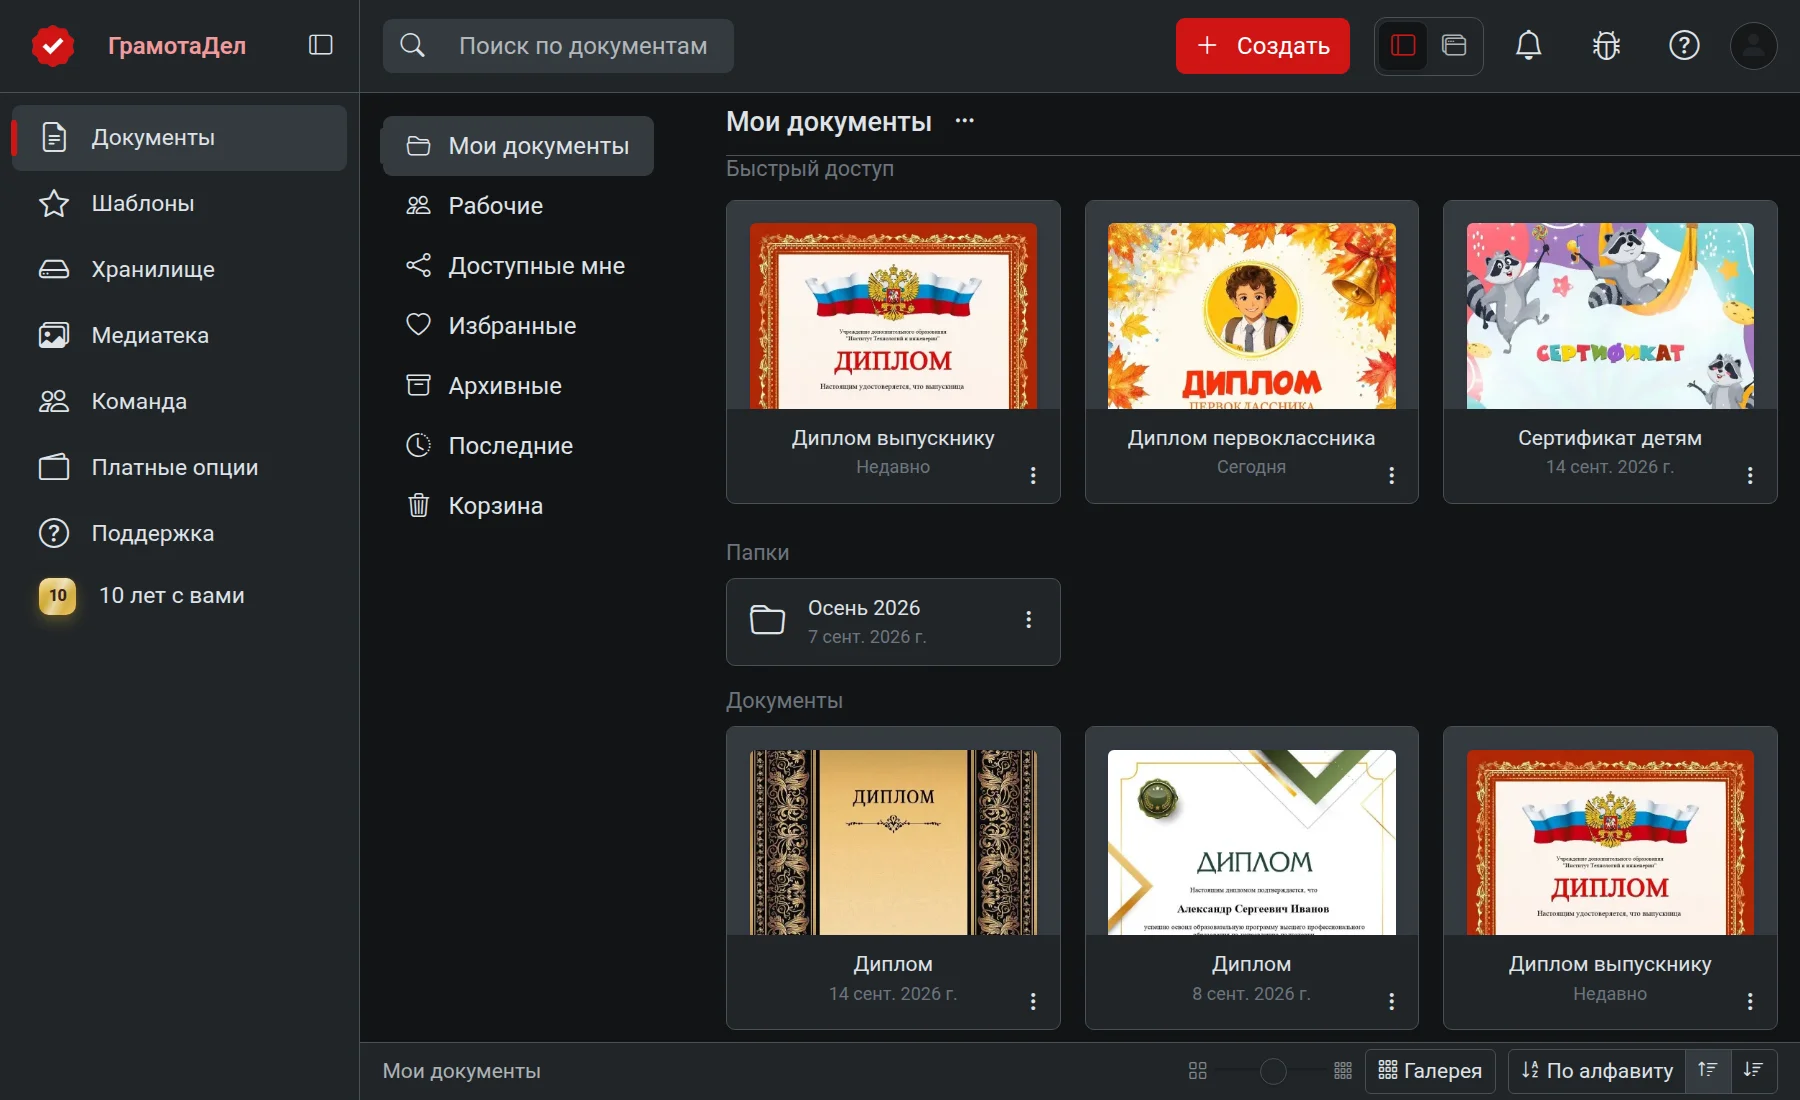Go to Документы section
1800x1100 pixels.
point(179,138)
